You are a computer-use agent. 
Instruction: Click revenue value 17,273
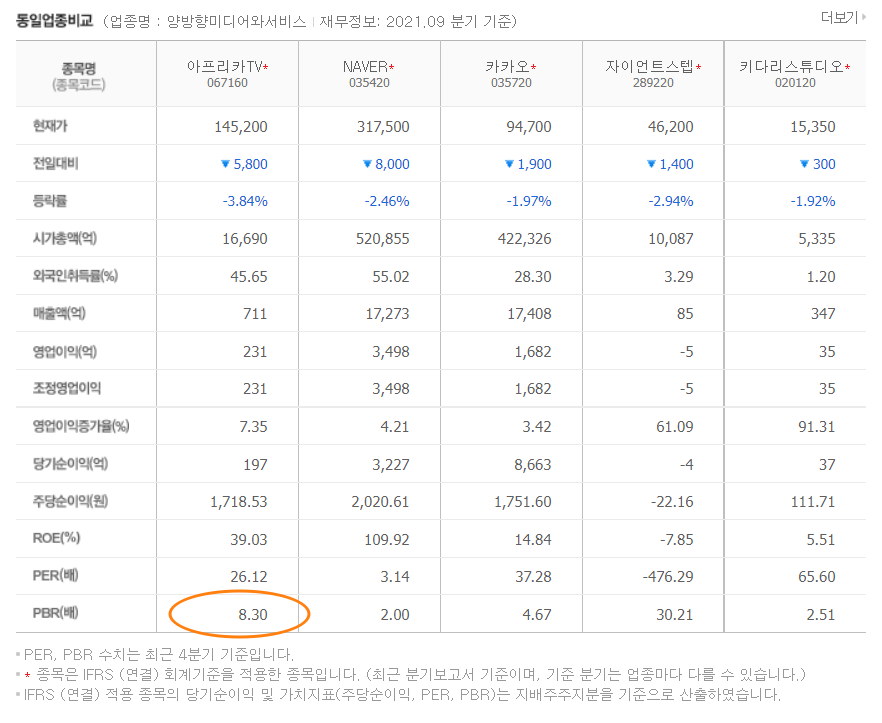388,314
